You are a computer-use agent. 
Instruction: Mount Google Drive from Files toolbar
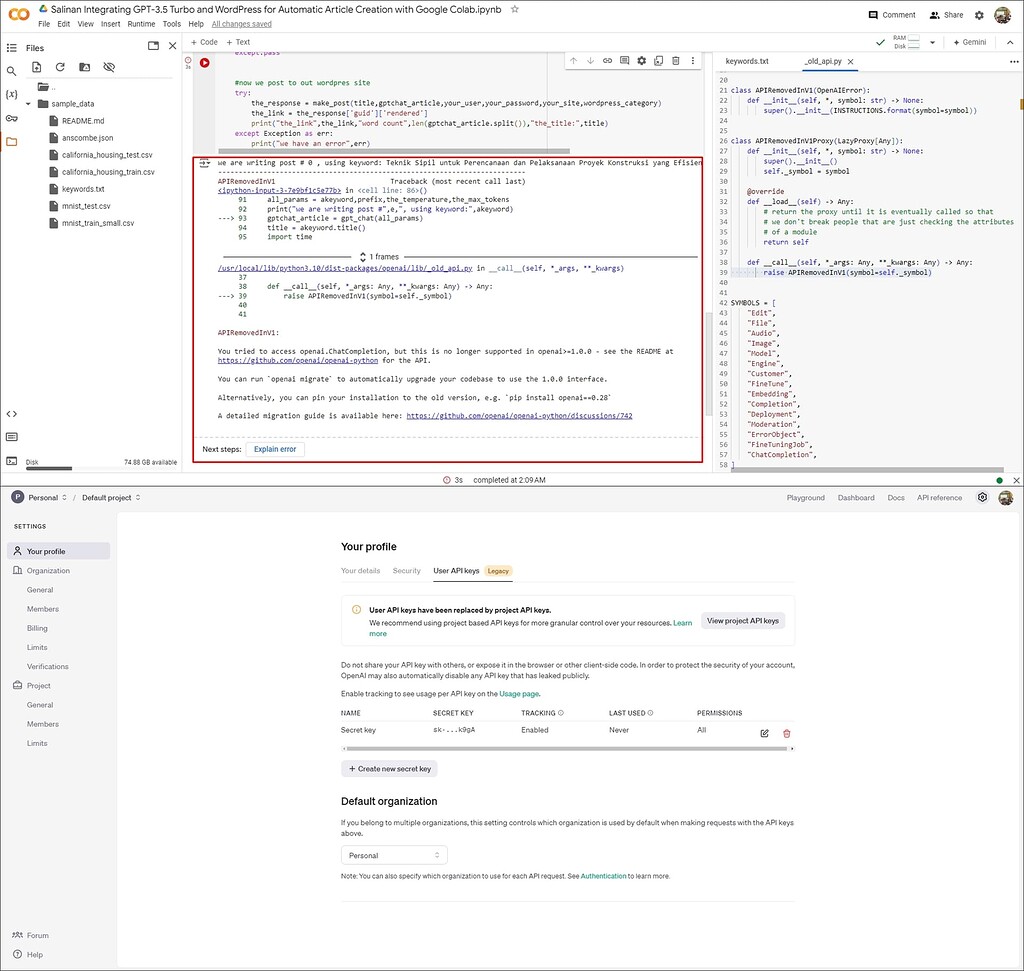point(83,69)
